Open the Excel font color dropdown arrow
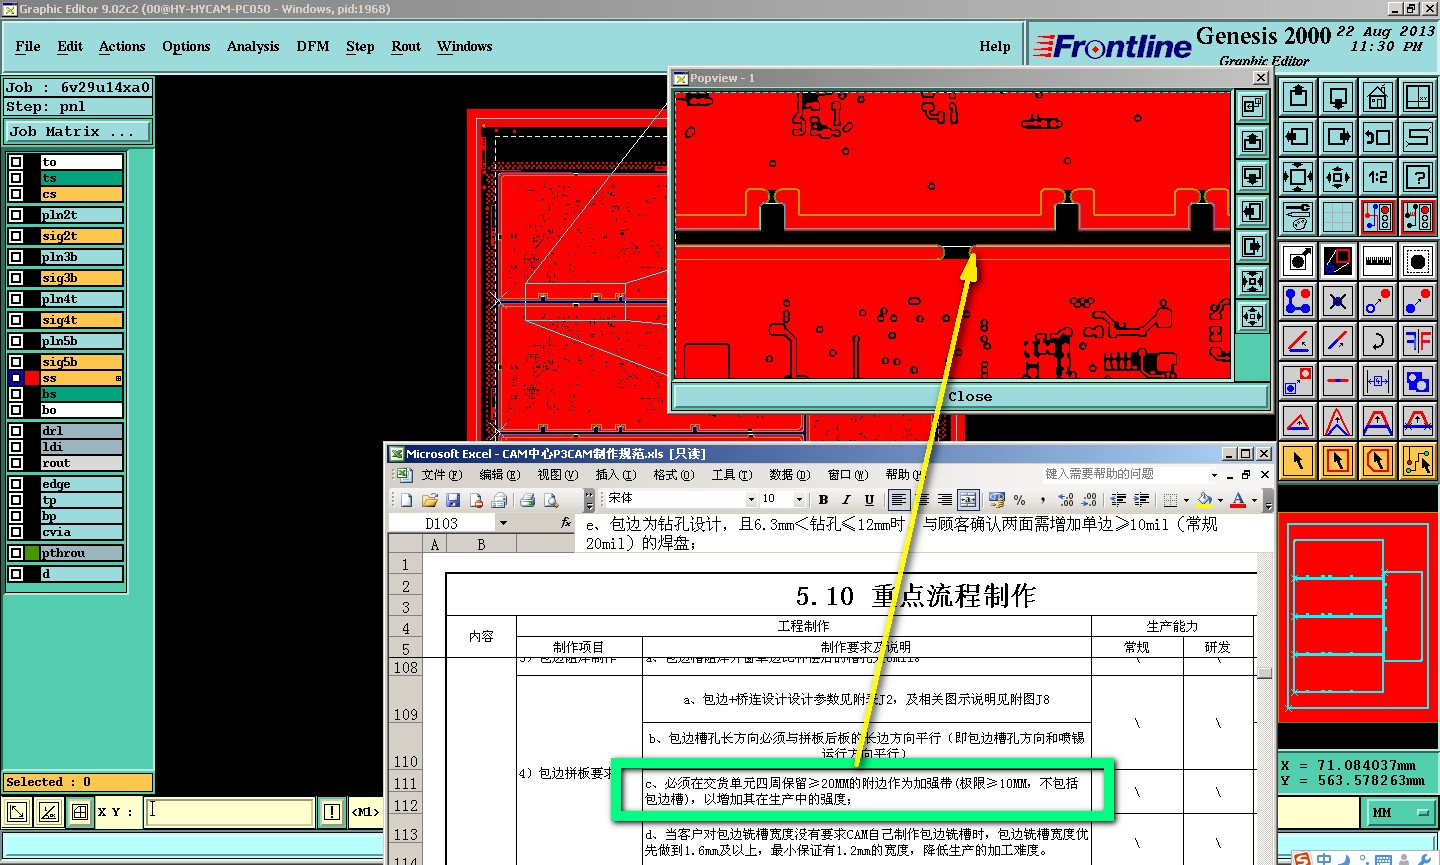1440x865 pixels. (x=1254, y=500)
